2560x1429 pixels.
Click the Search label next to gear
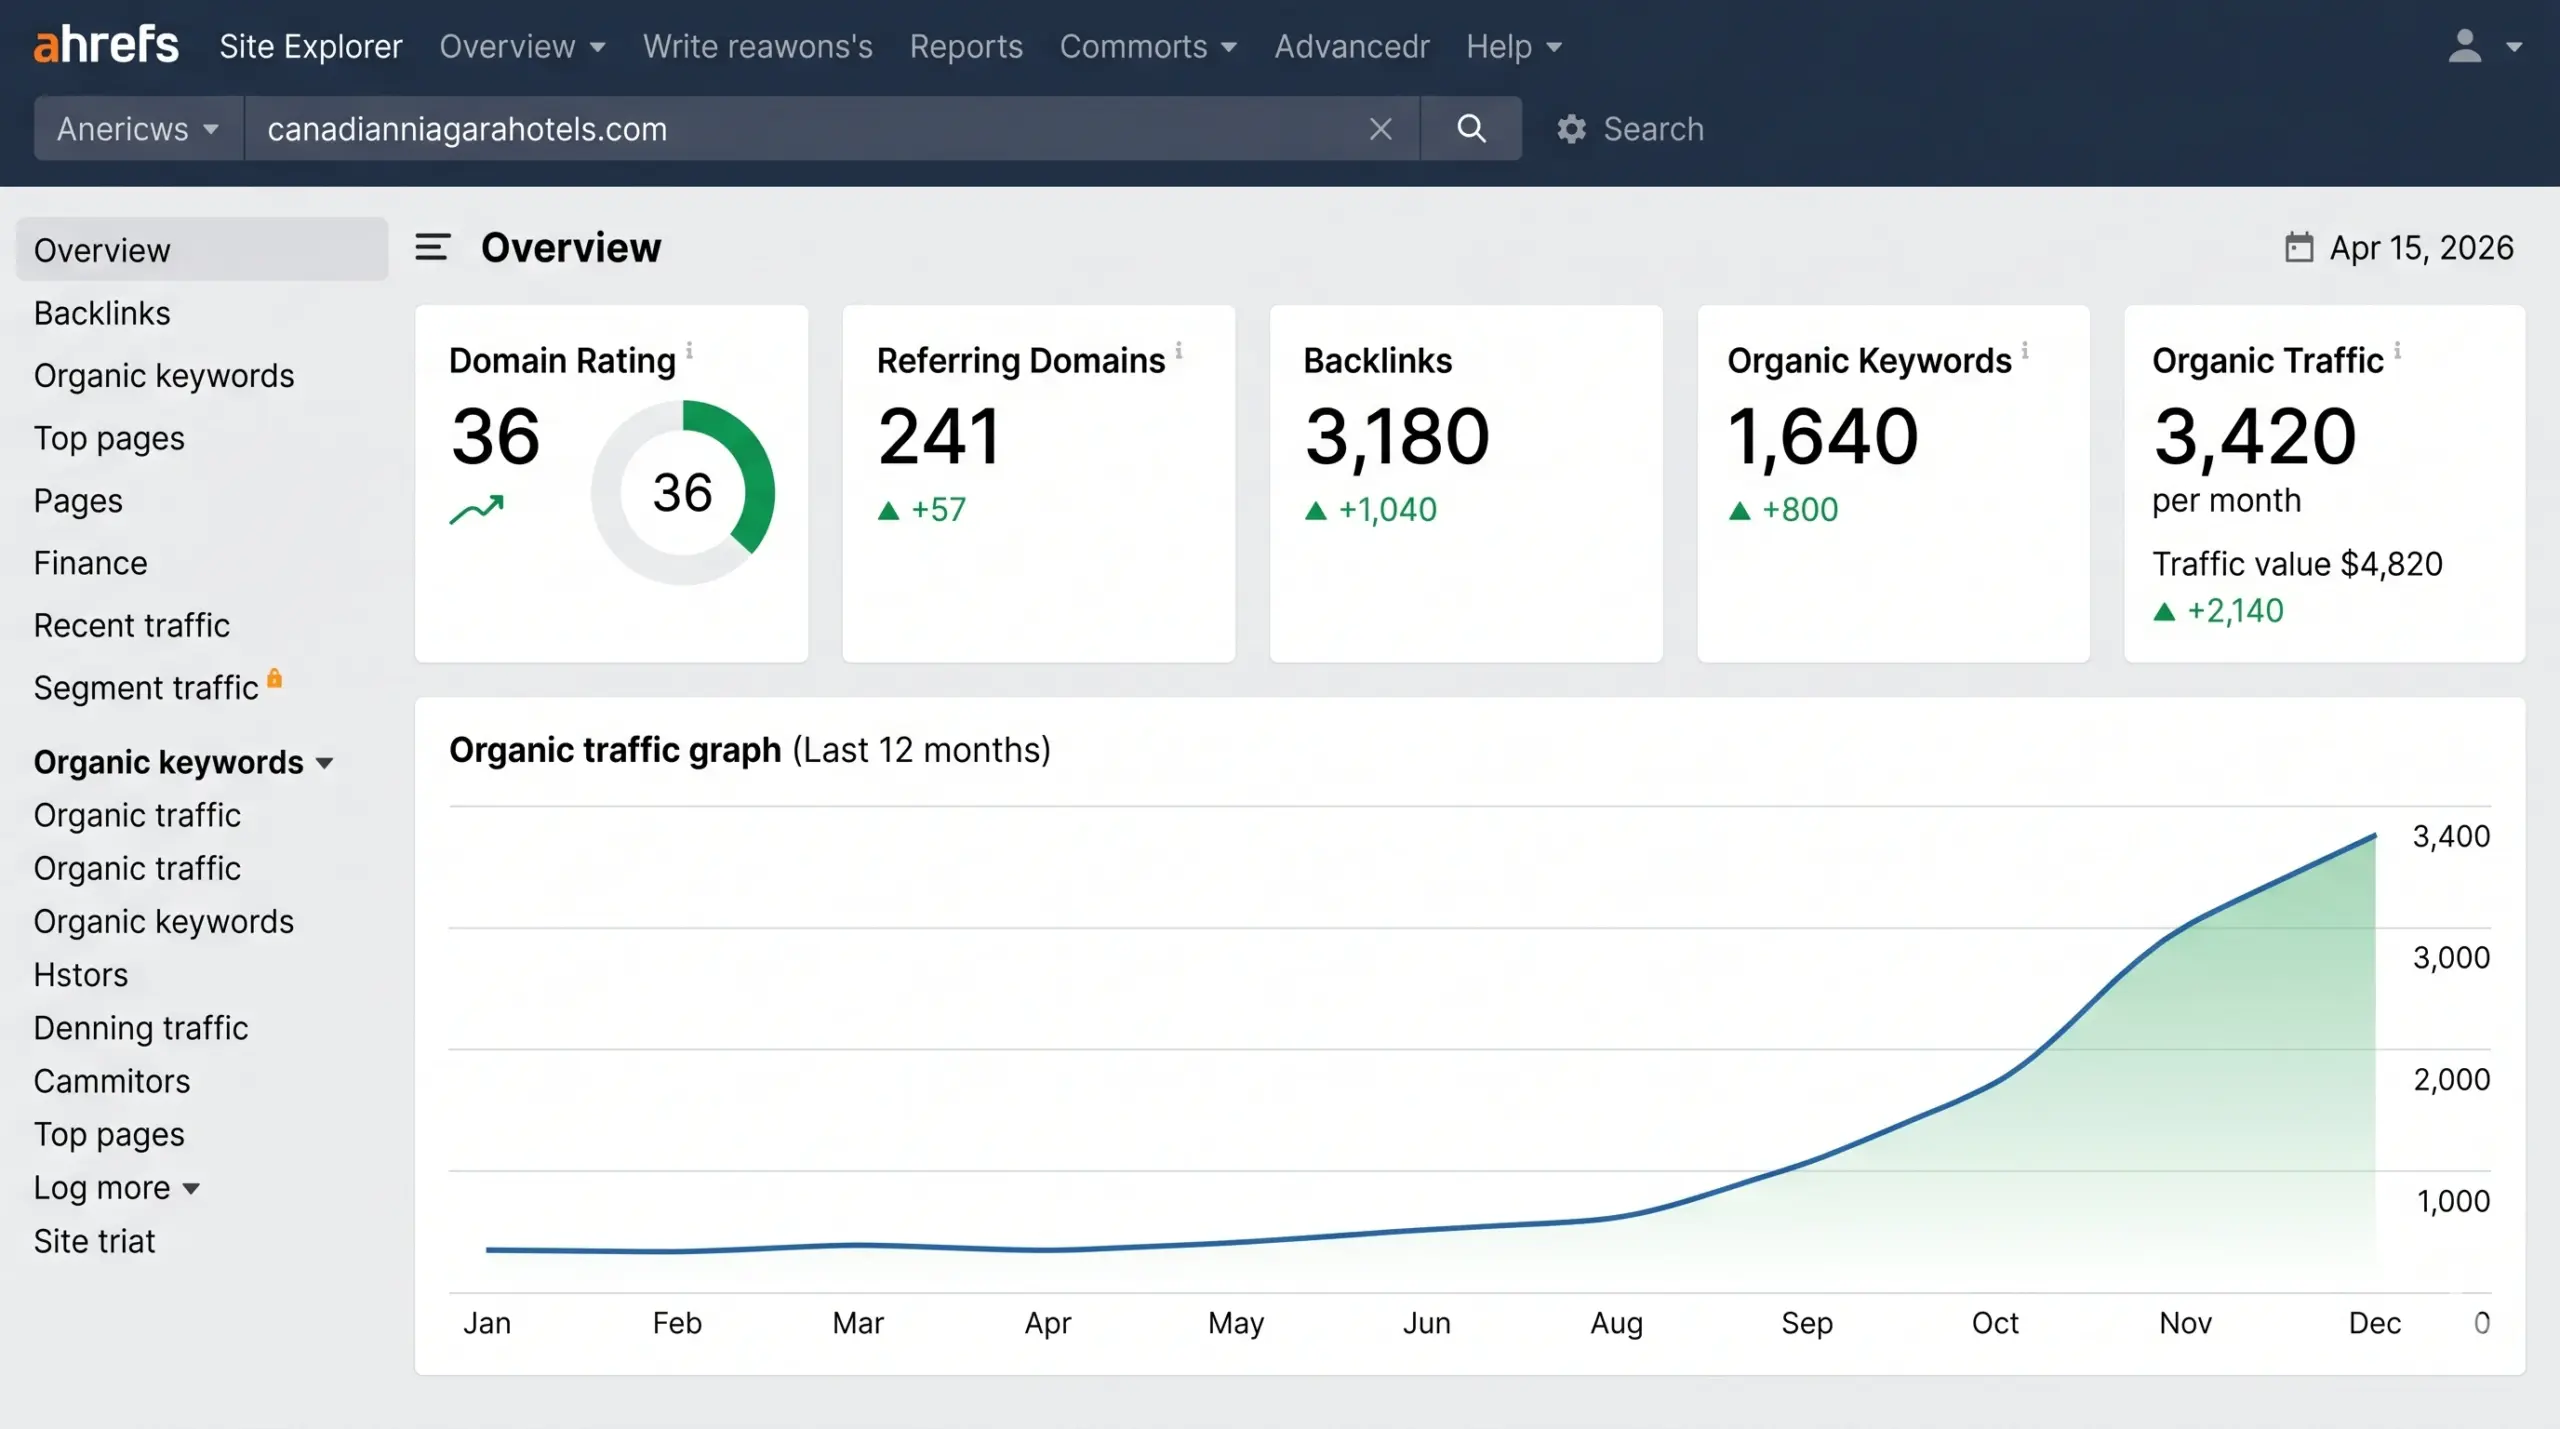[1653, 129]
